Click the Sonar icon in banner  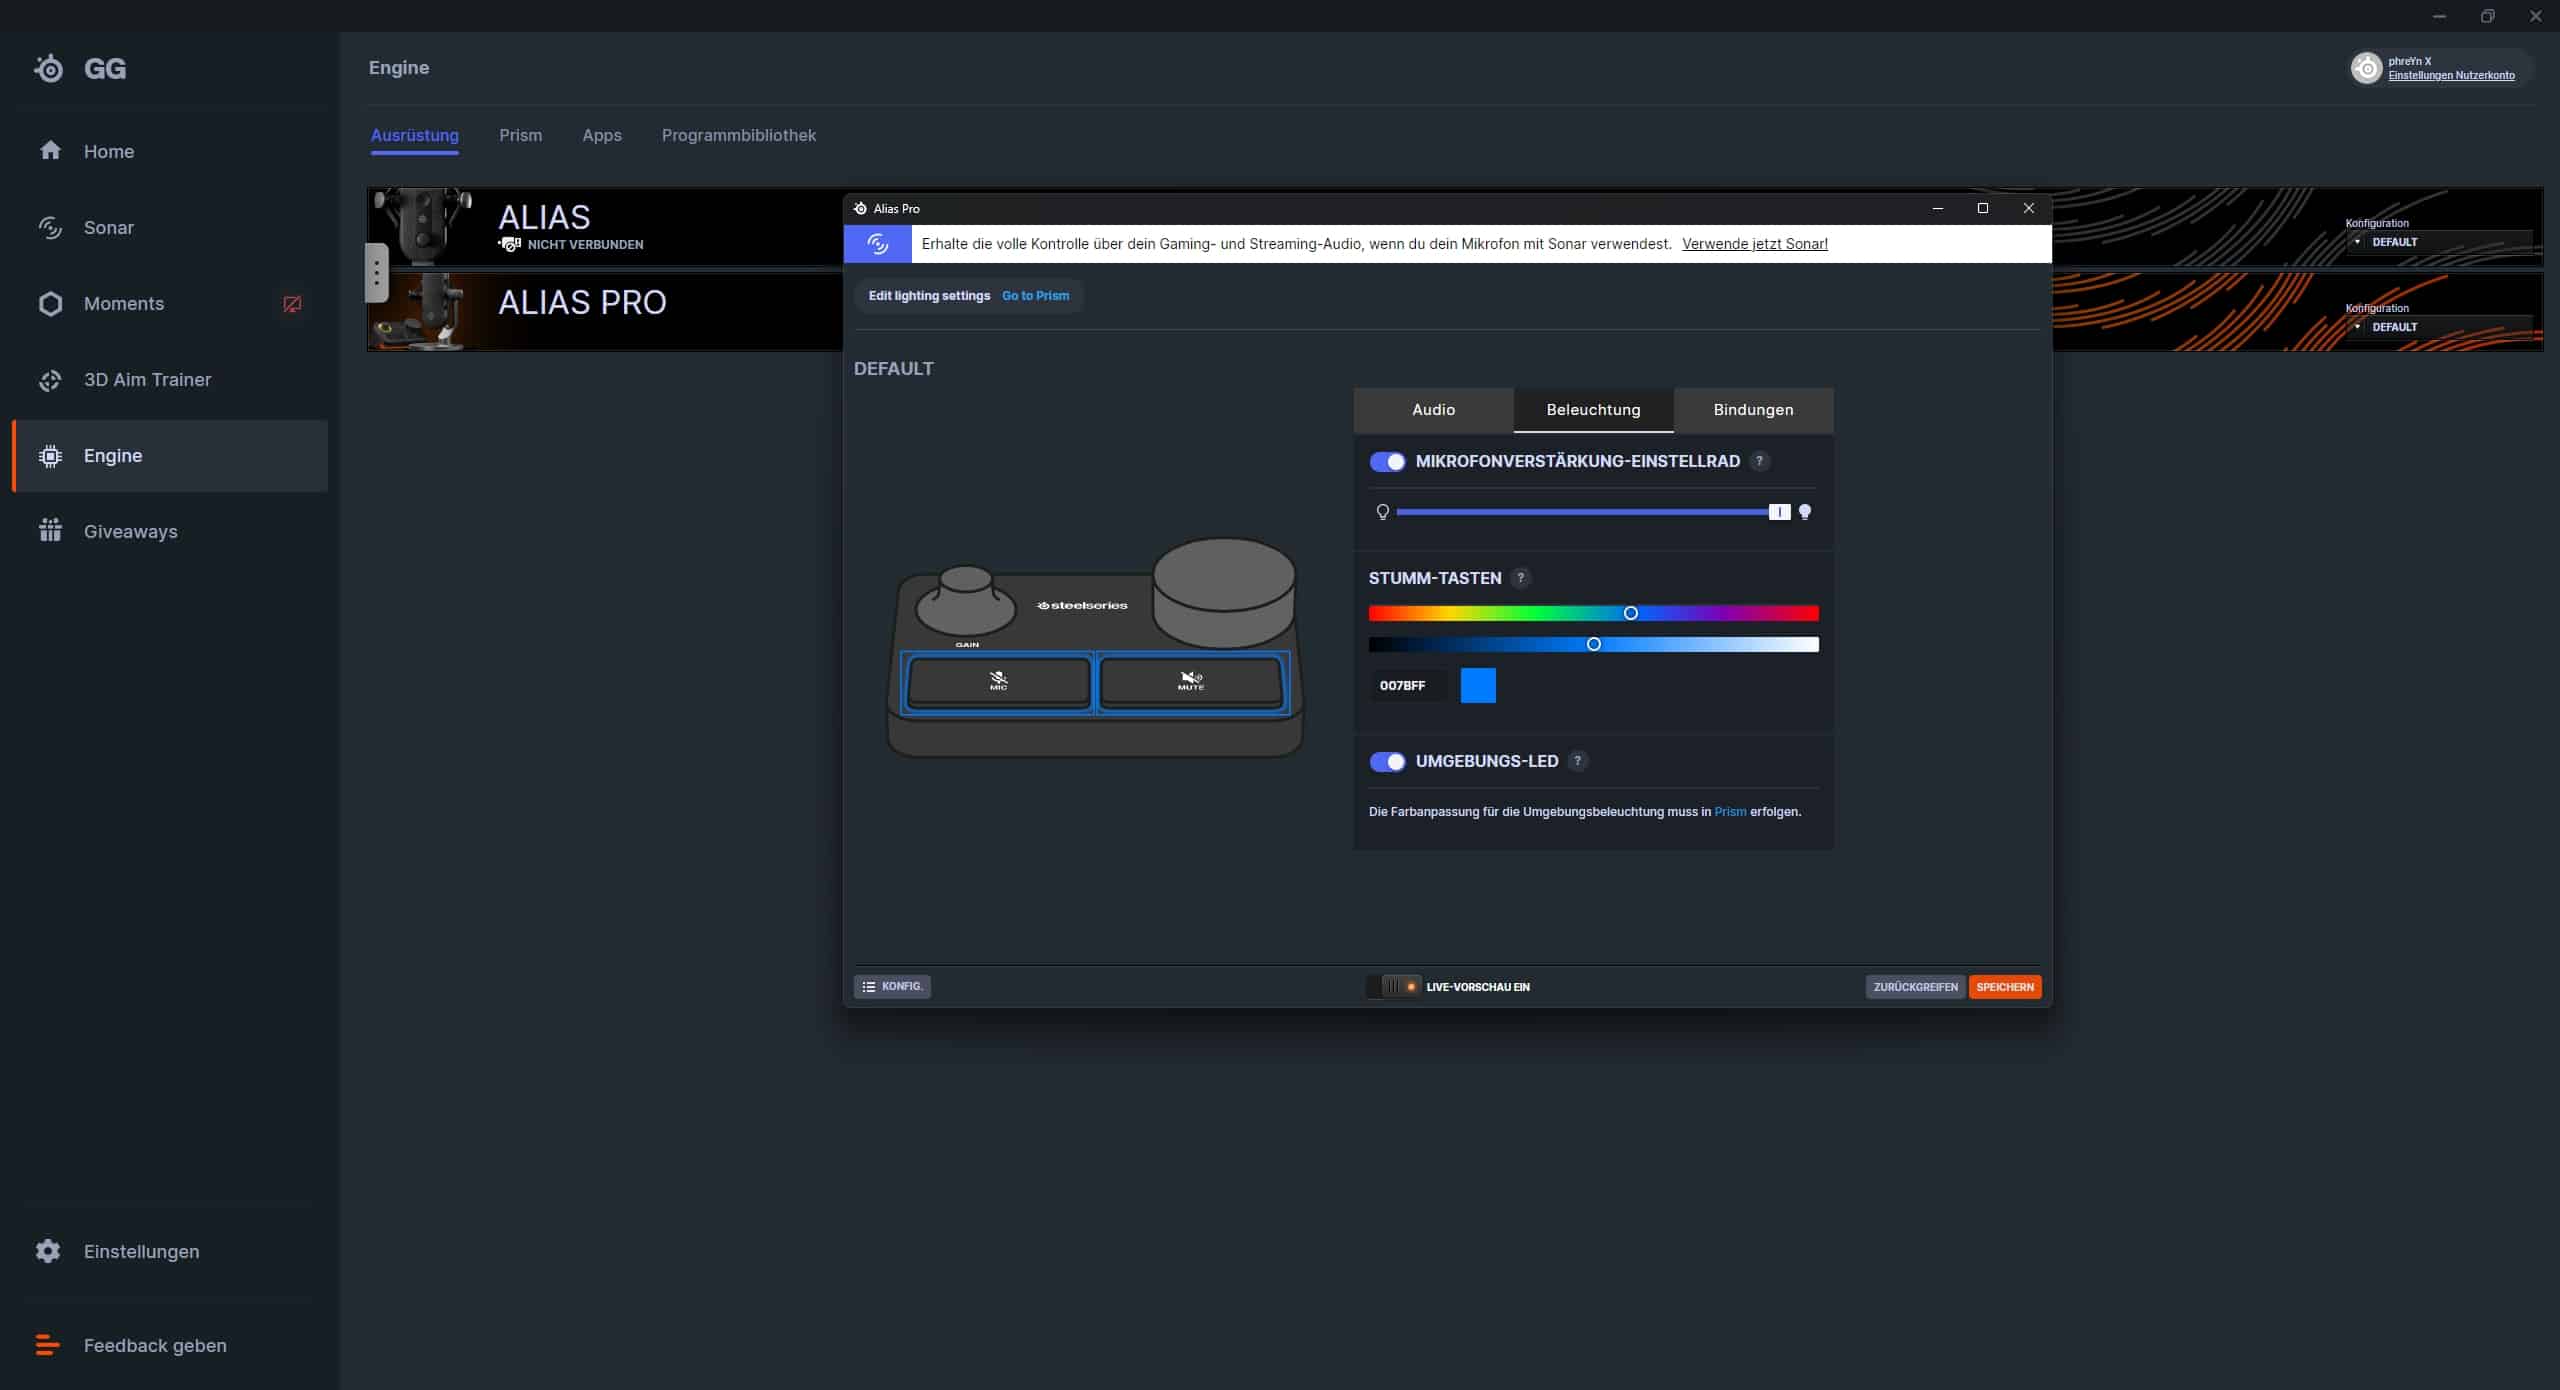[877, 244]
